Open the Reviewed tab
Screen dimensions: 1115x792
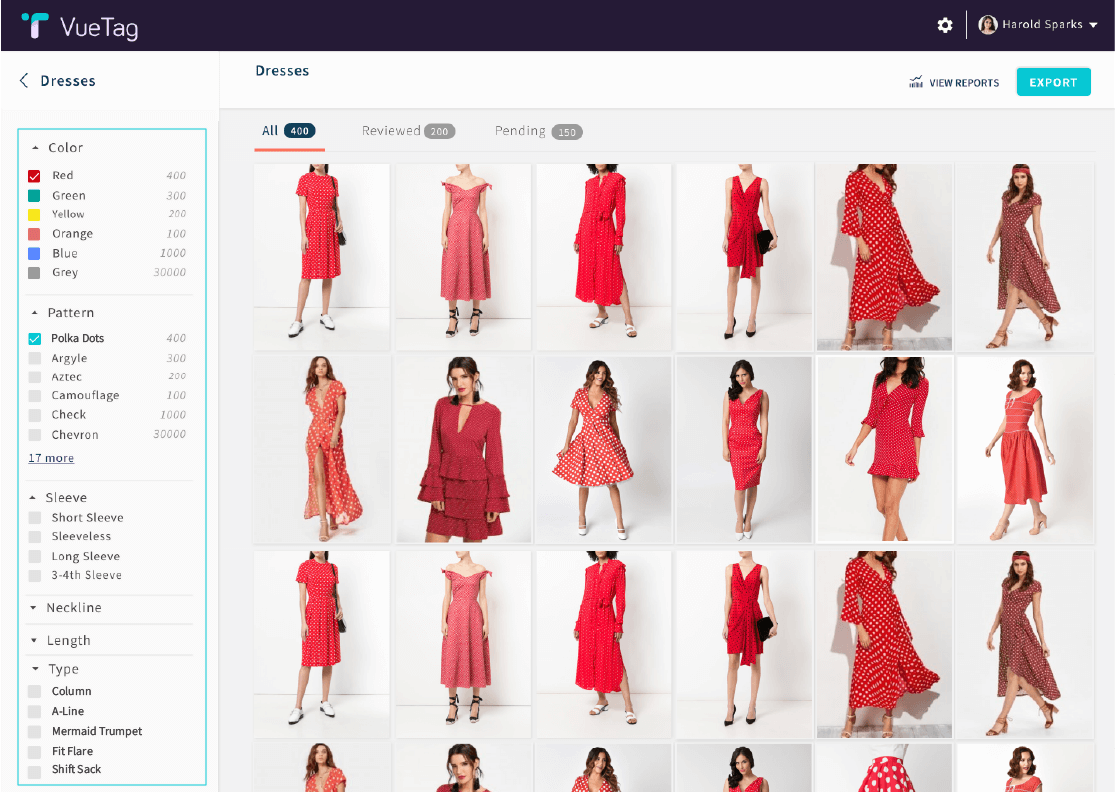[408, 131]
